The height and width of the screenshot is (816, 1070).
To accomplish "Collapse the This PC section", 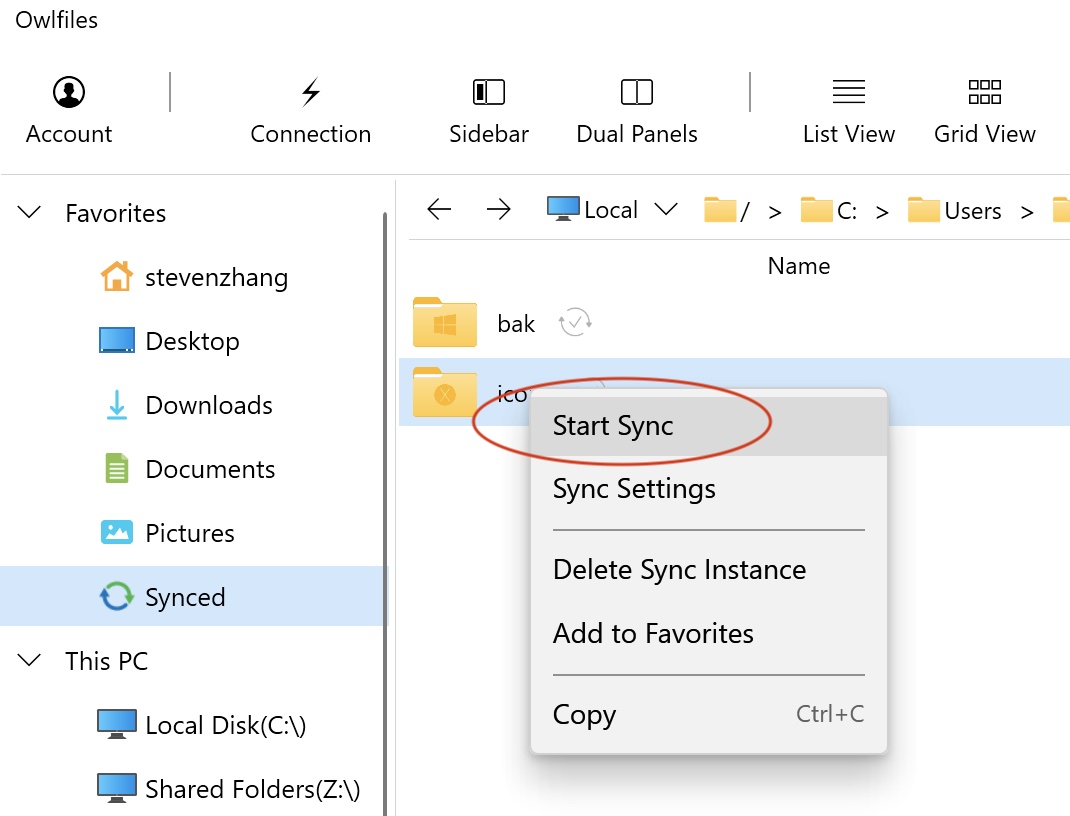I will [x=29, y=660].
